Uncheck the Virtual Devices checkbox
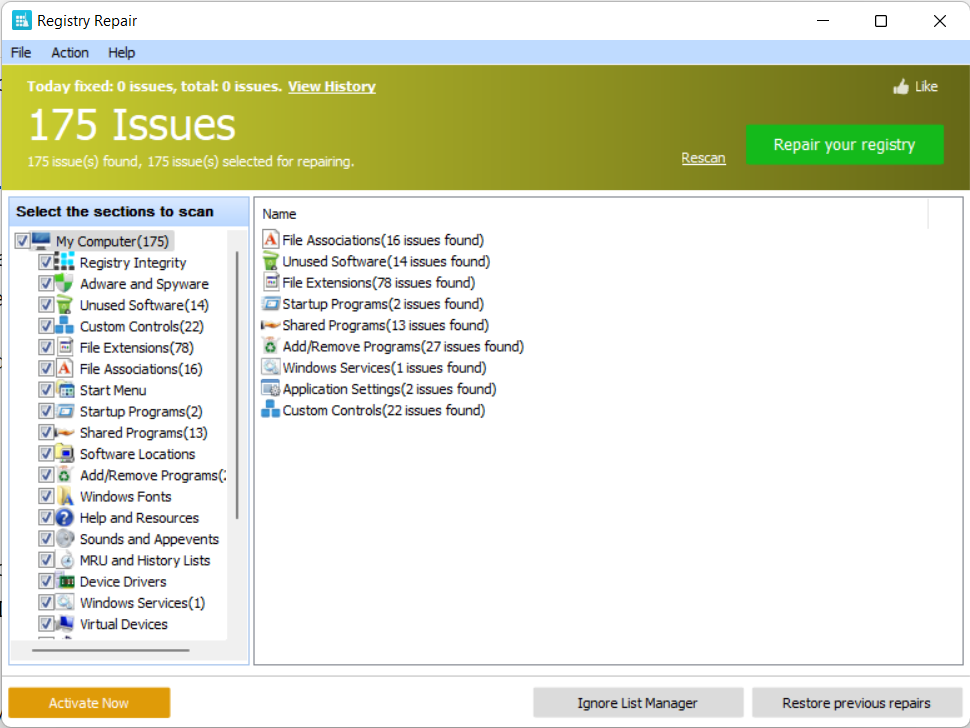The image size is (970, 728). [x=46, y=623]
